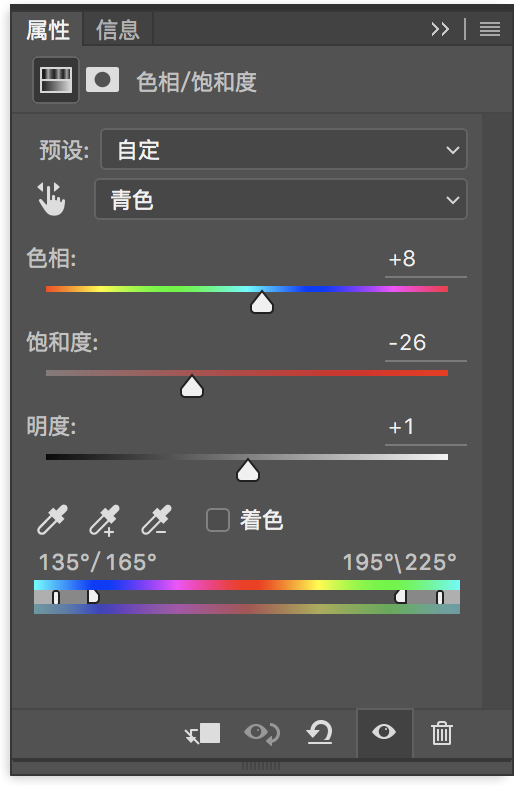Open the panel options menu
The width and height of the screenshot is (514, 790).
click(x=490, y=29)
